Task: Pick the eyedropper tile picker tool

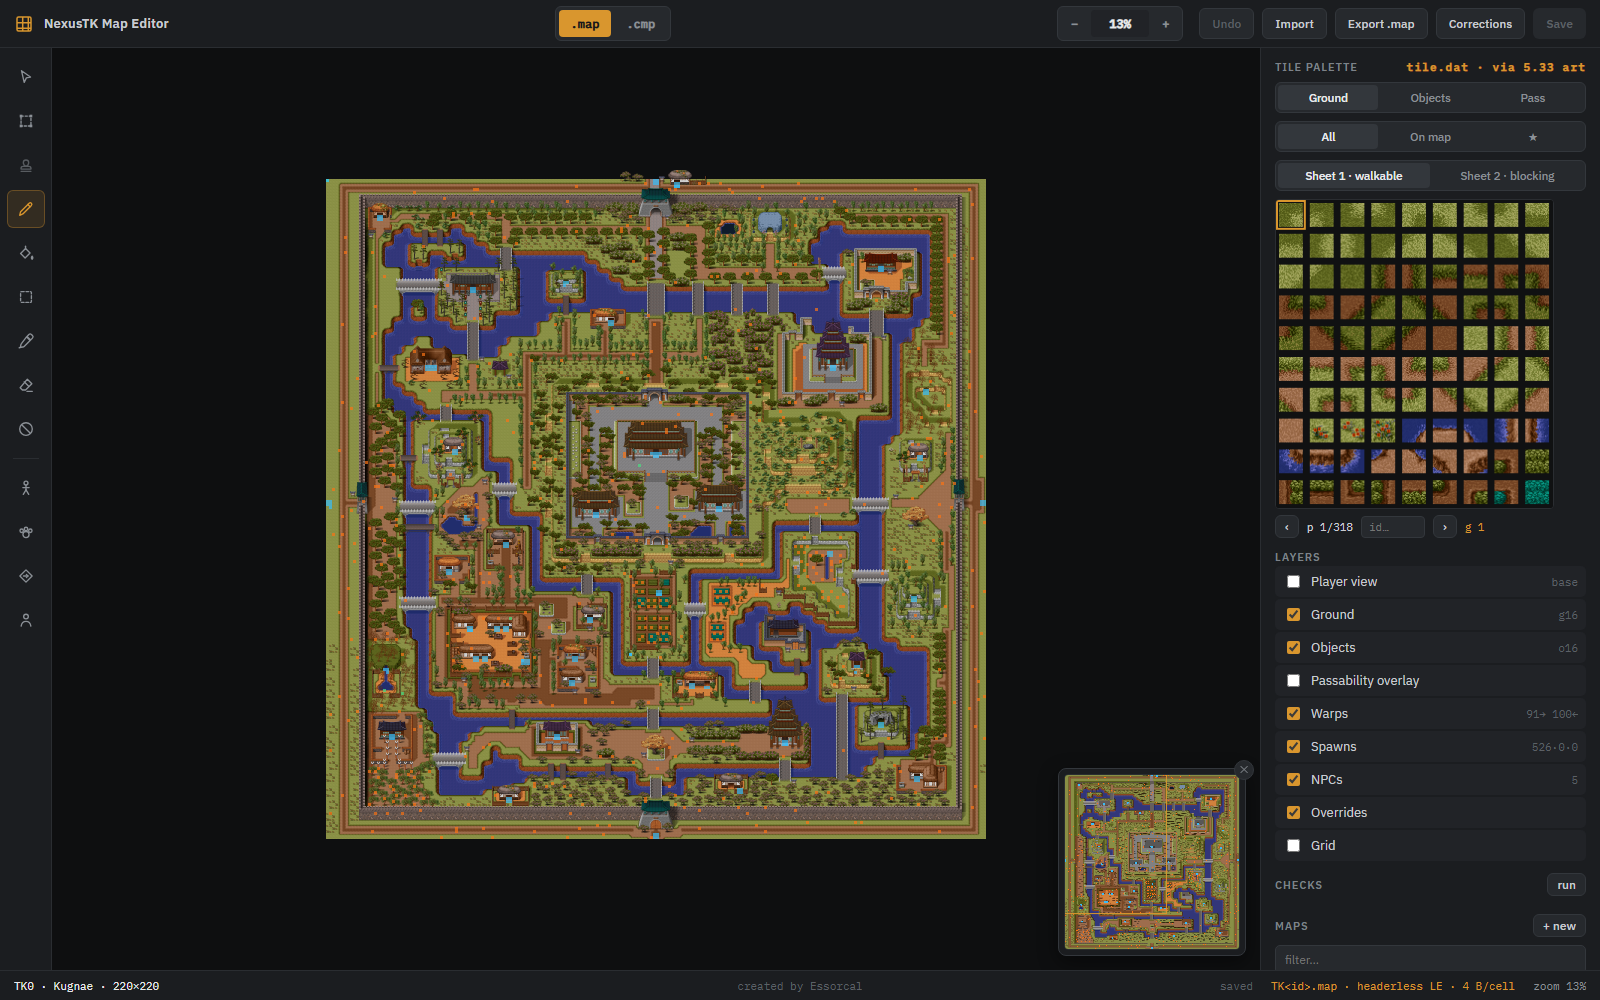Action: click(26, 341)
